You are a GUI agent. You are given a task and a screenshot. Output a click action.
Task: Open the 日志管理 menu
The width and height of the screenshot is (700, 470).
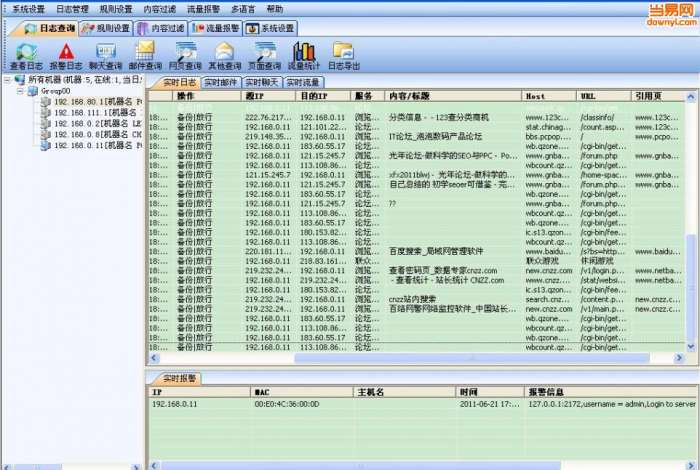point(72,9)
